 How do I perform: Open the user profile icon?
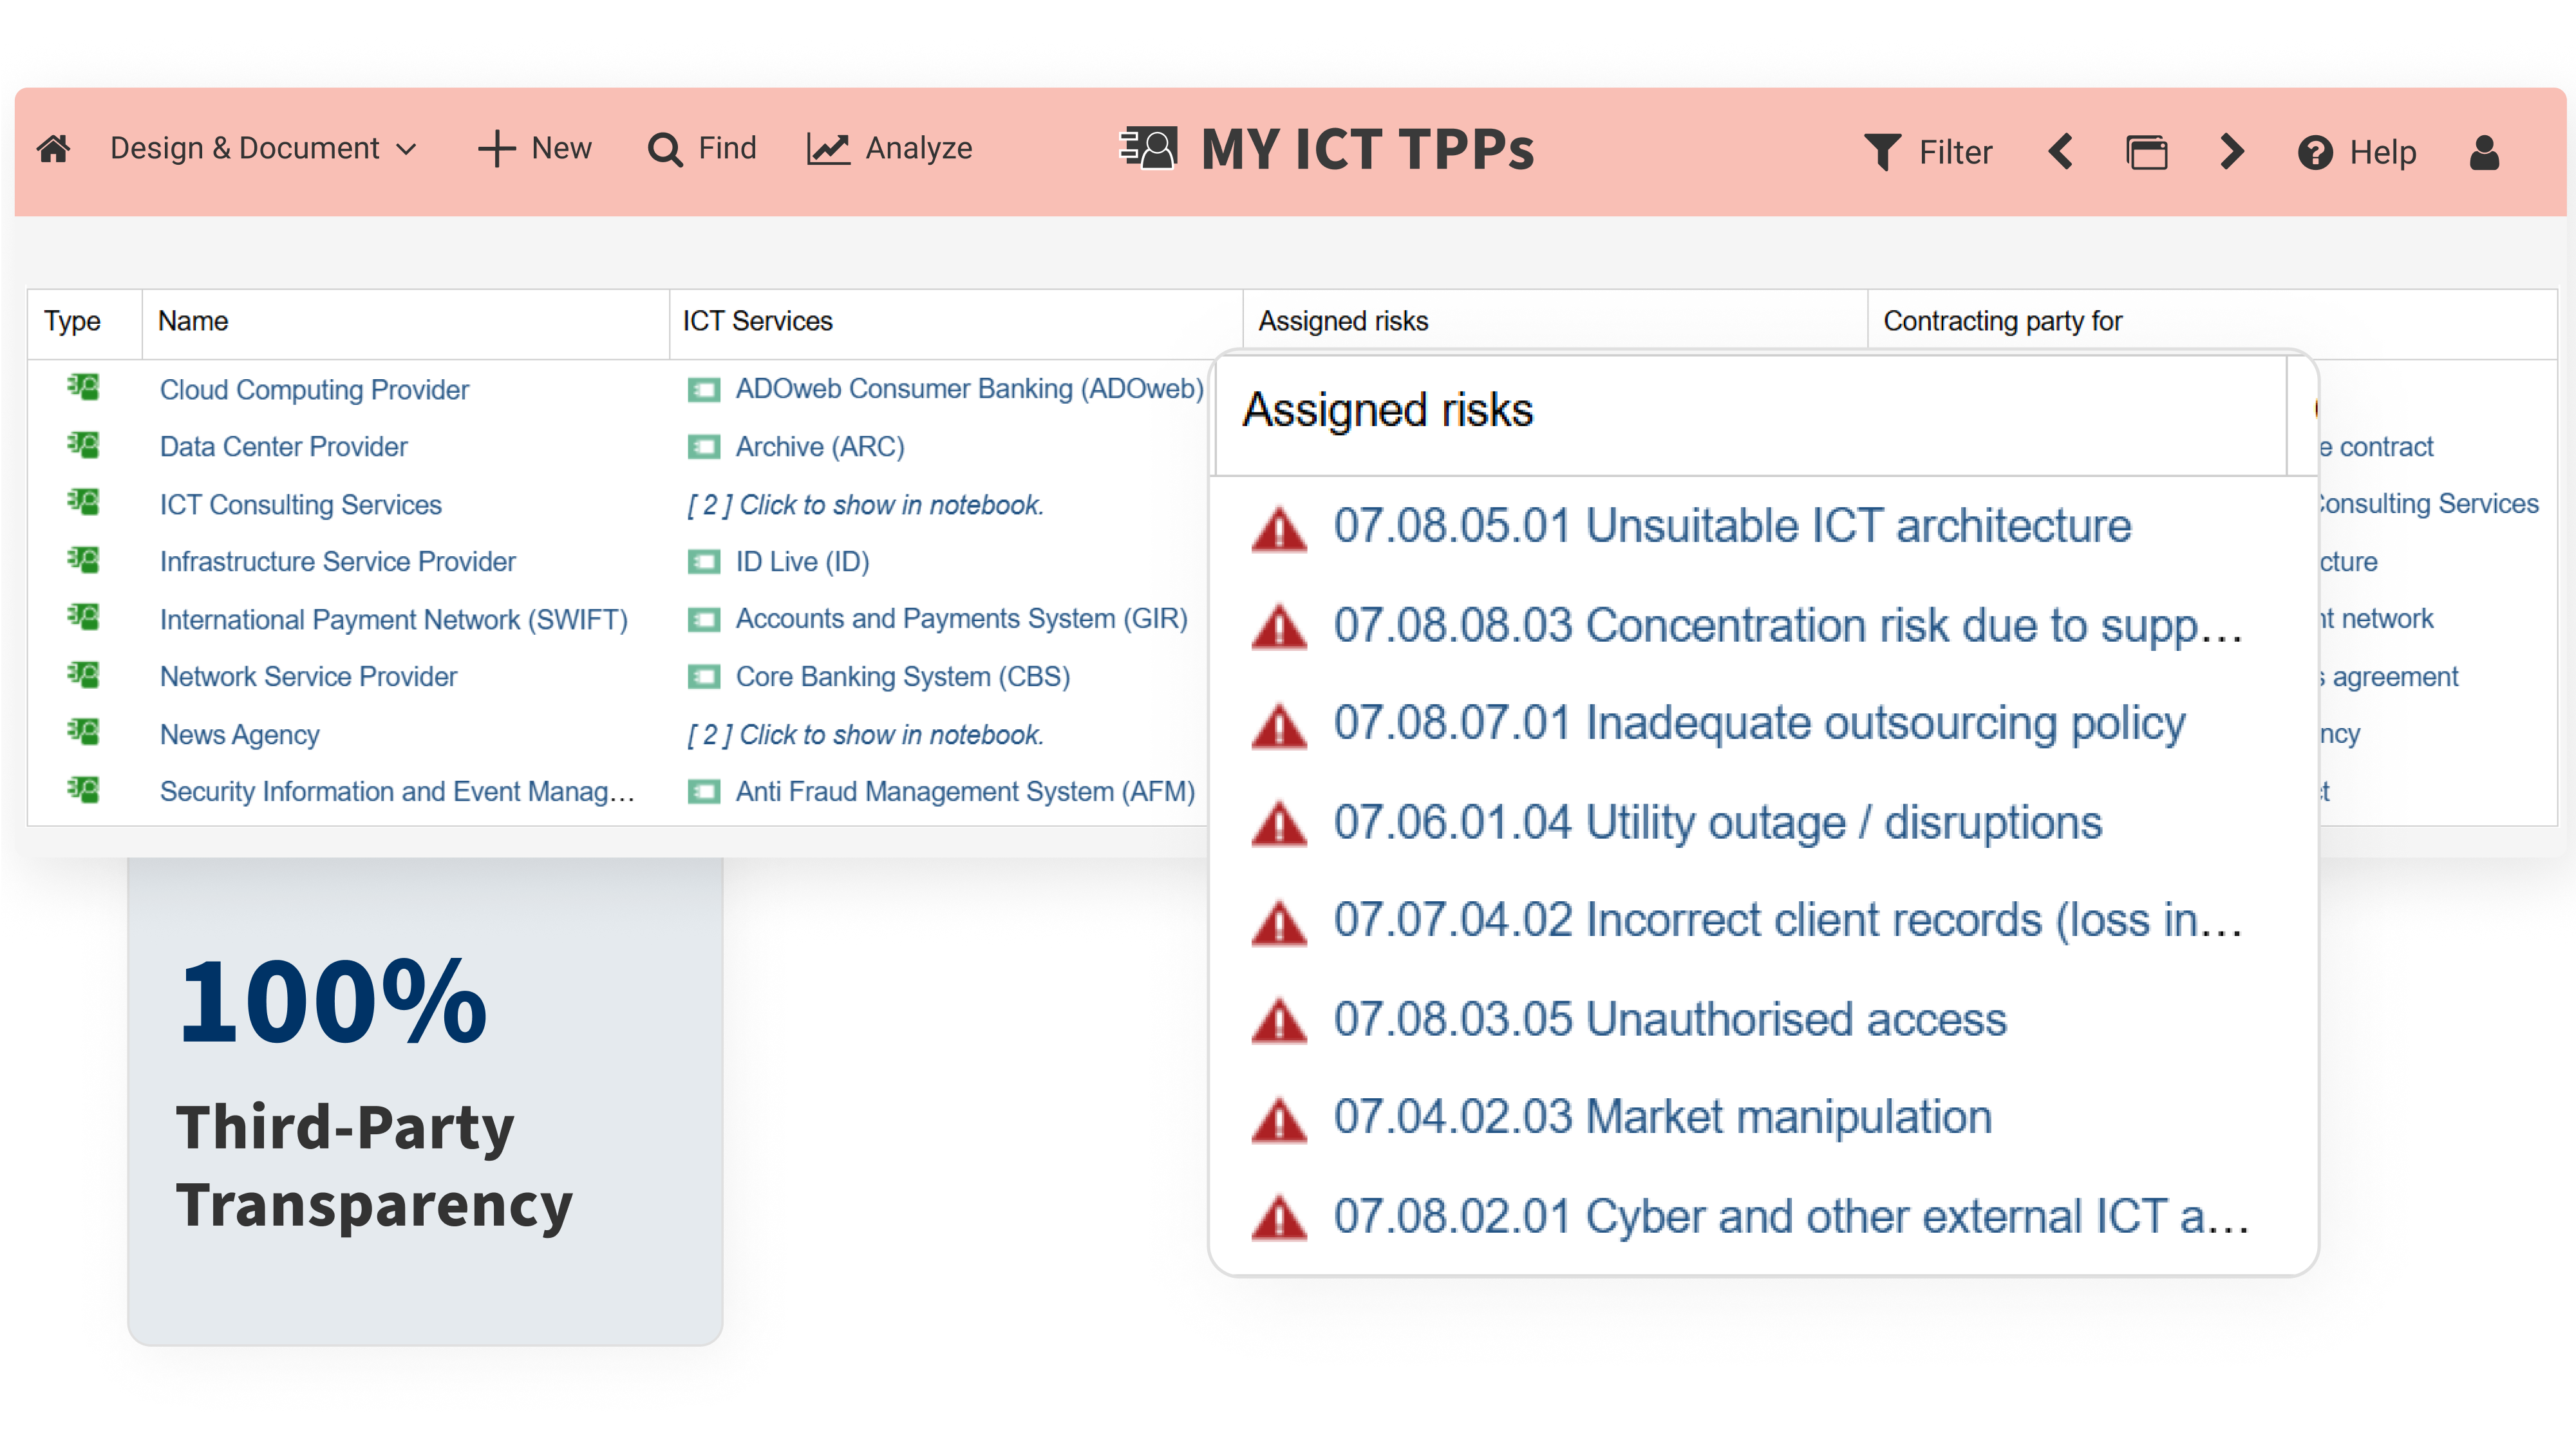[x=2484, y=152]
